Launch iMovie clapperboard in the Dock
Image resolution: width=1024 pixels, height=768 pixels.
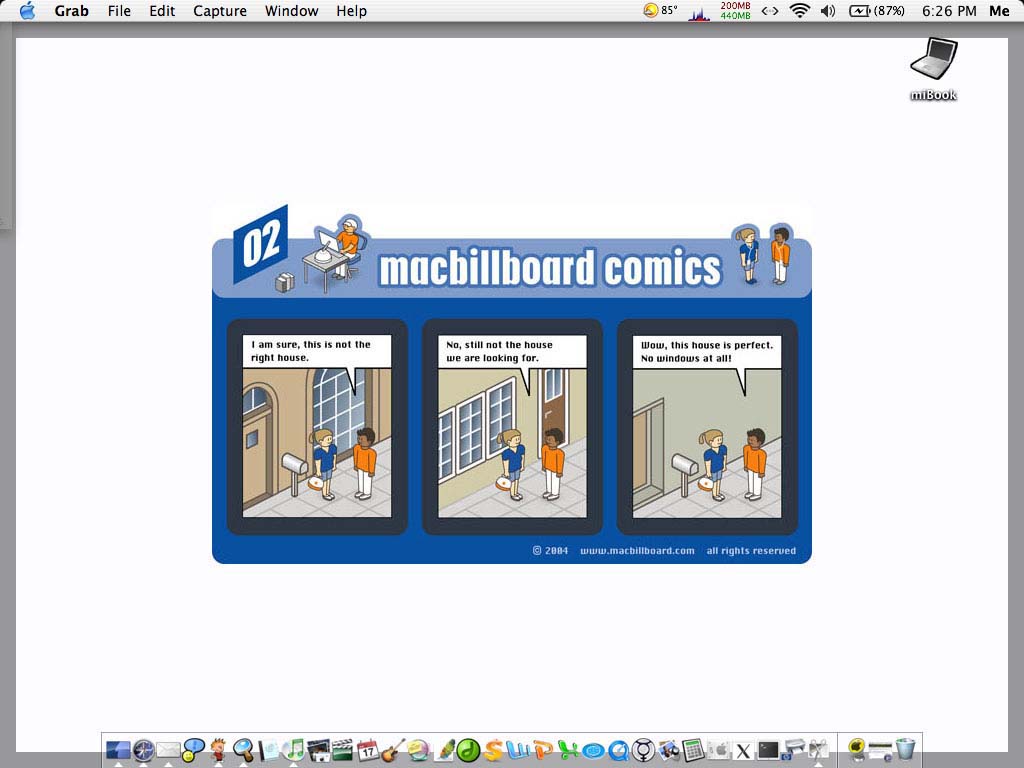(343, 750)
